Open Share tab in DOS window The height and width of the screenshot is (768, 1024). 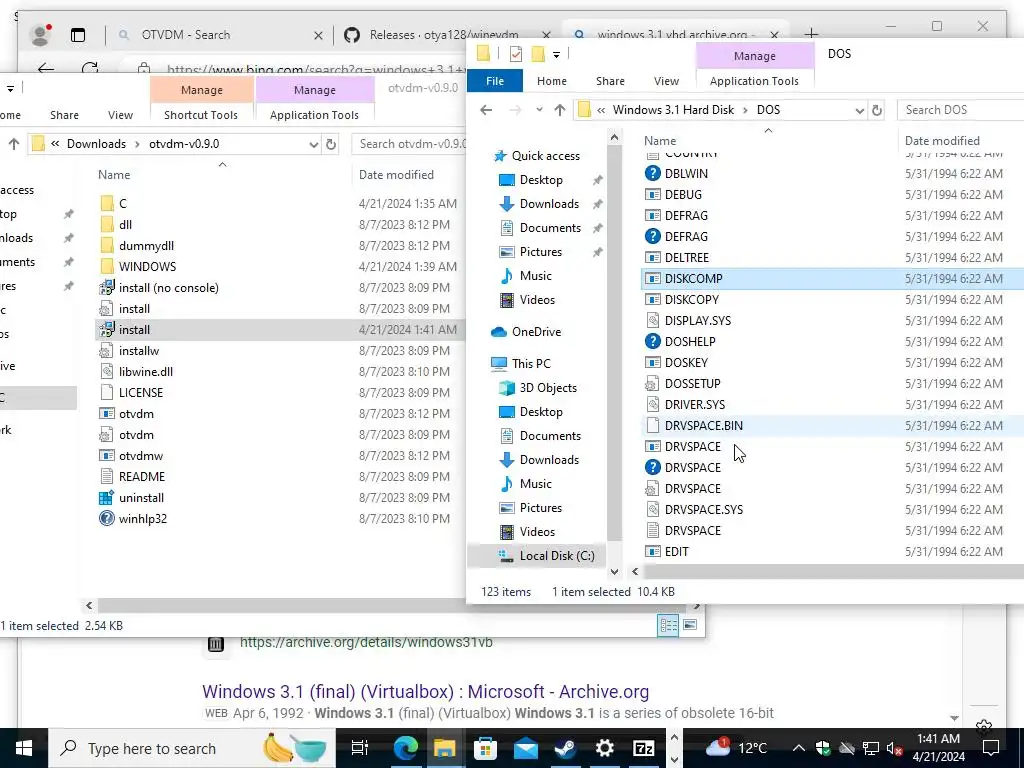point(610,81)
